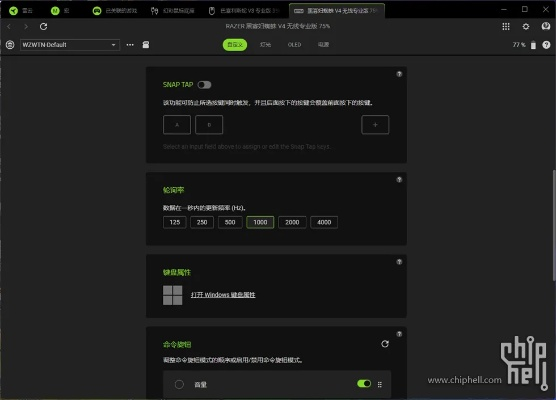Reset command dial modes with refresh icon
Screen dimensions: 556x400
click(385, 344)
